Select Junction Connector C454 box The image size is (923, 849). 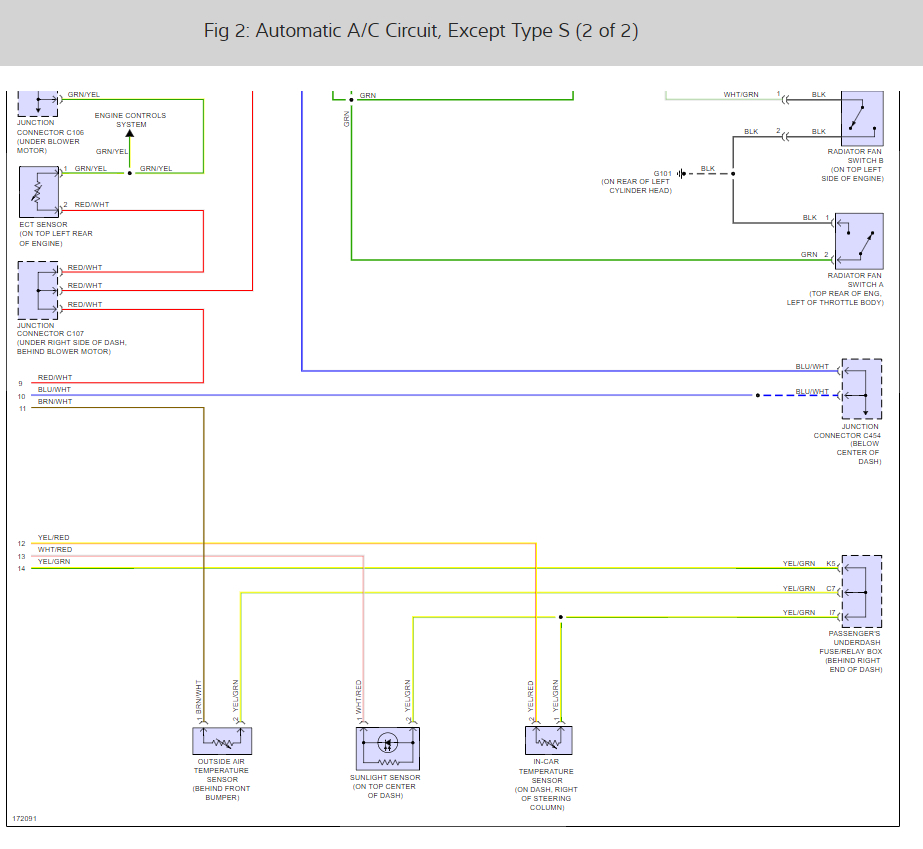(x=862, y=389)
